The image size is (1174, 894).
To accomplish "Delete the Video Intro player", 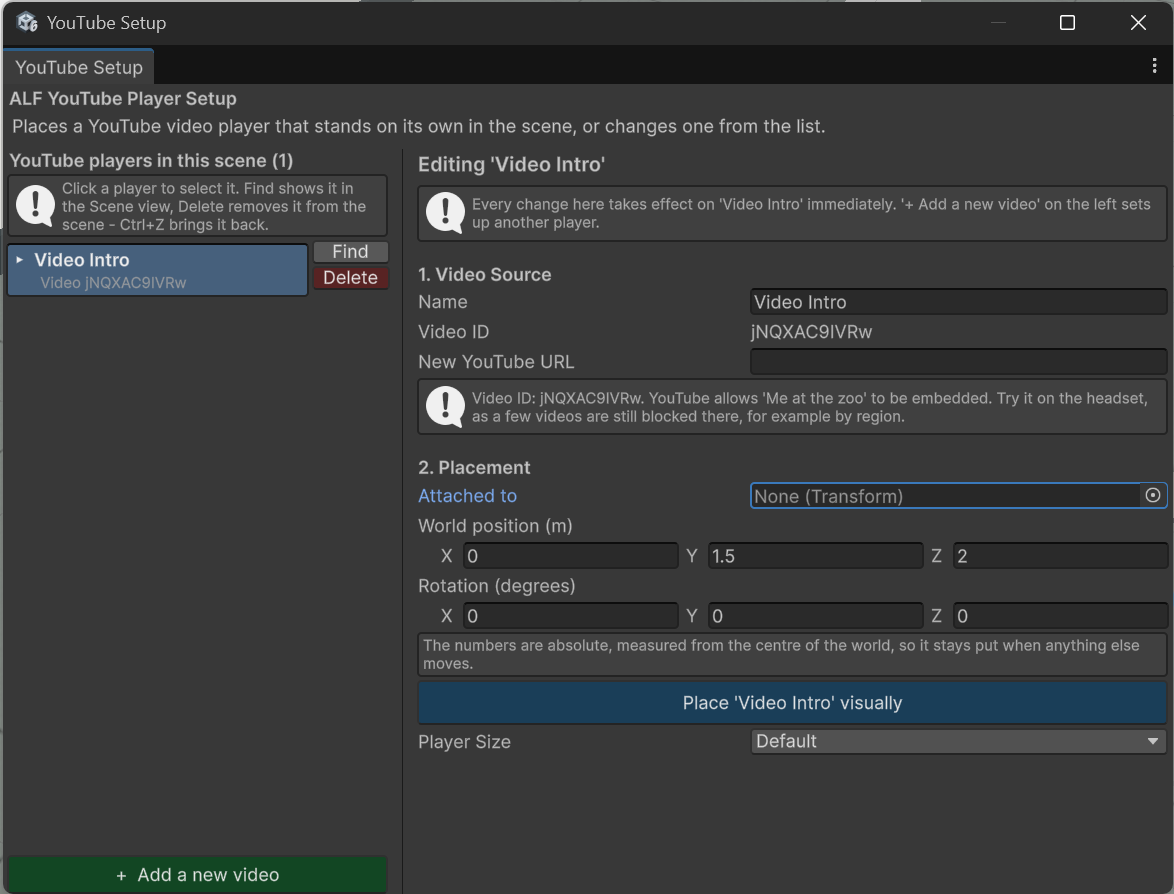I will pos(350,278).
